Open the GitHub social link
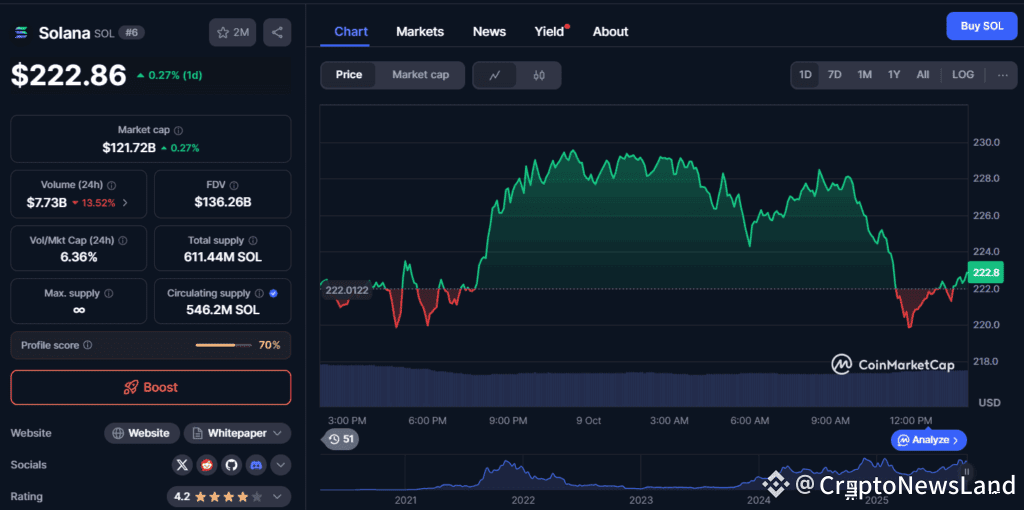The height and width of the screenshot is (510, 1024). tap(232, 465)
